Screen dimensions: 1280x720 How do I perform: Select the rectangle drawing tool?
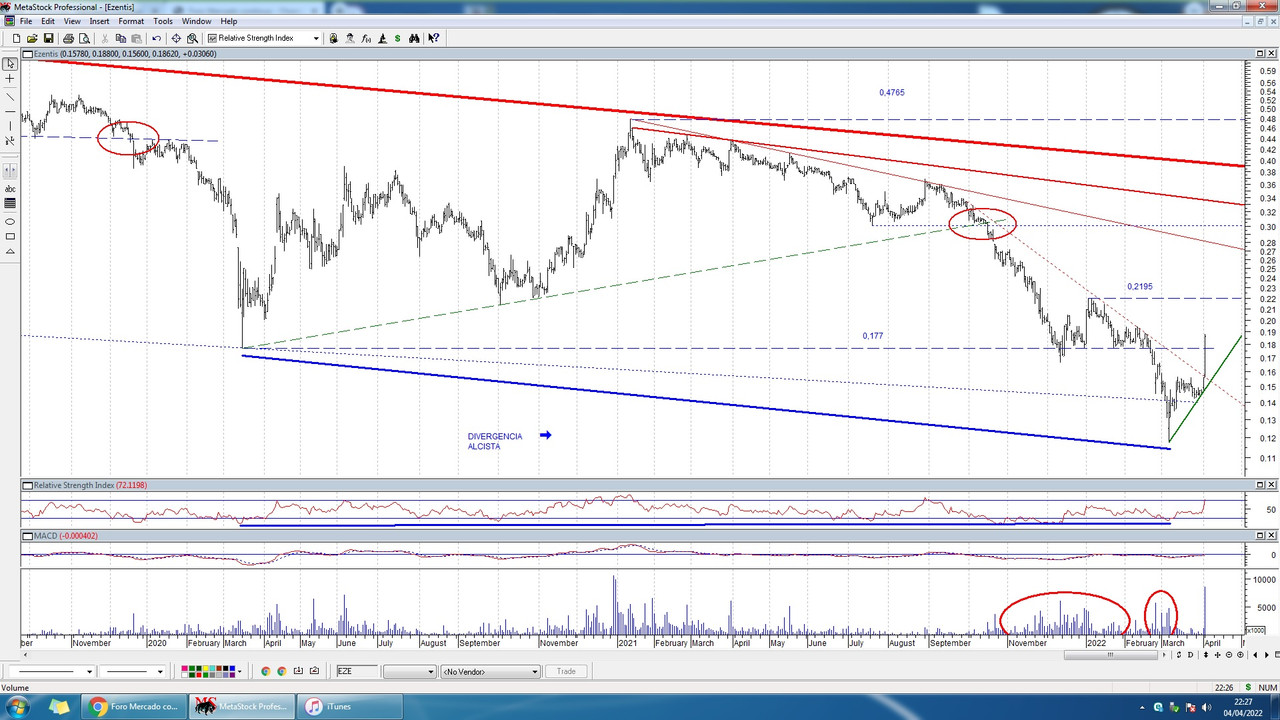coord(10,236)
